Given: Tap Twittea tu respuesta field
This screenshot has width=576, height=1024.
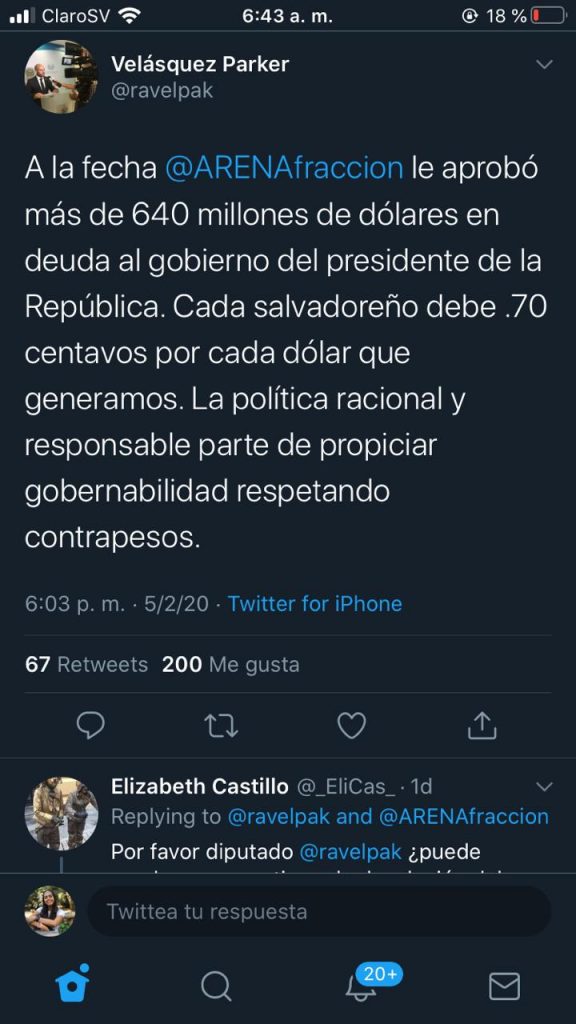Looking at the screenshot, I should point(319,911).
